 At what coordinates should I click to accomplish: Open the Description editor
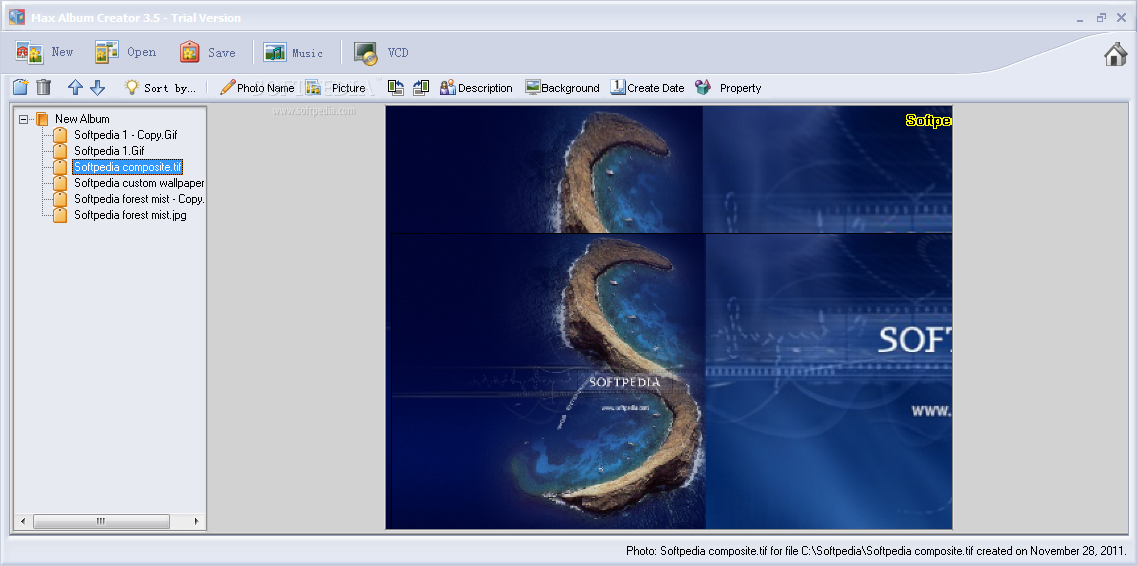[x=476, y=88]
